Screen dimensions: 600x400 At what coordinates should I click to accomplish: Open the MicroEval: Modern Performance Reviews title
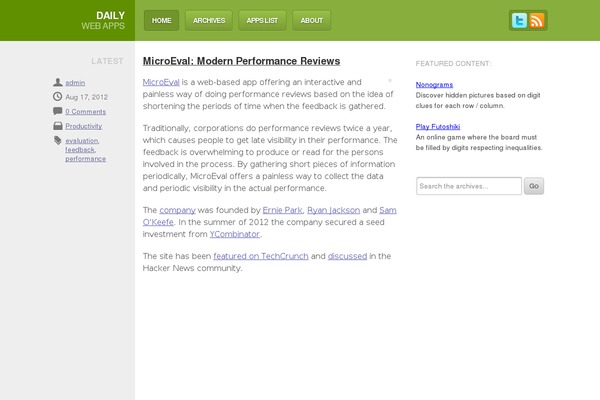[x=241, y=61]
